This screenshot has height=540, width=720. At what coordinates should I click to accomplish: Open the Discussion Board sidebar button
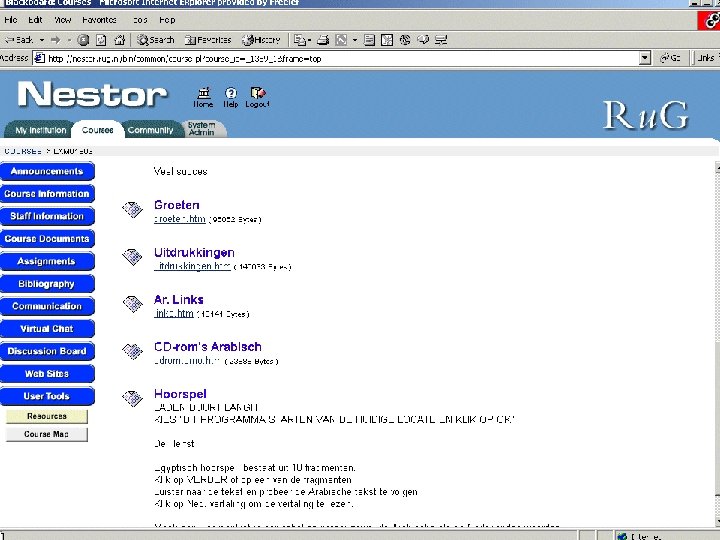[47, 351]
